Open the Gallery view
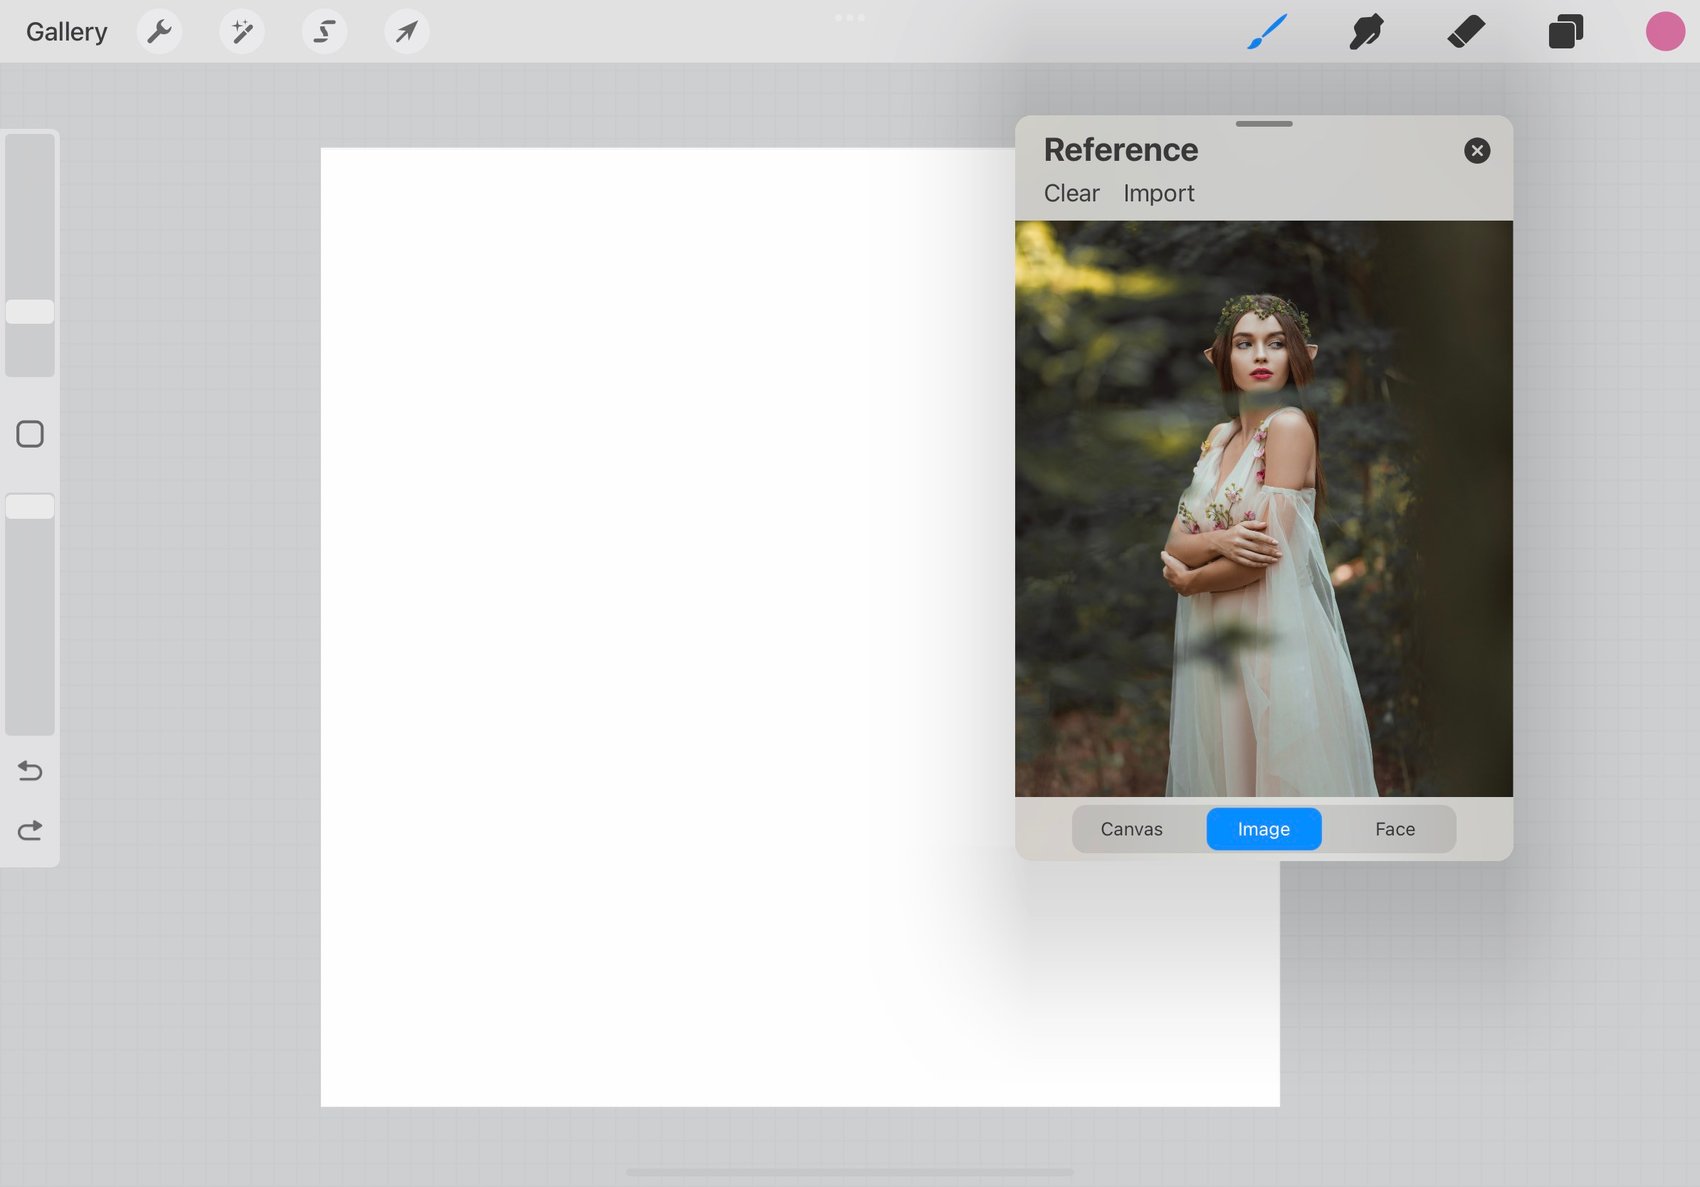1700x1187 pixels. point(66,32)
